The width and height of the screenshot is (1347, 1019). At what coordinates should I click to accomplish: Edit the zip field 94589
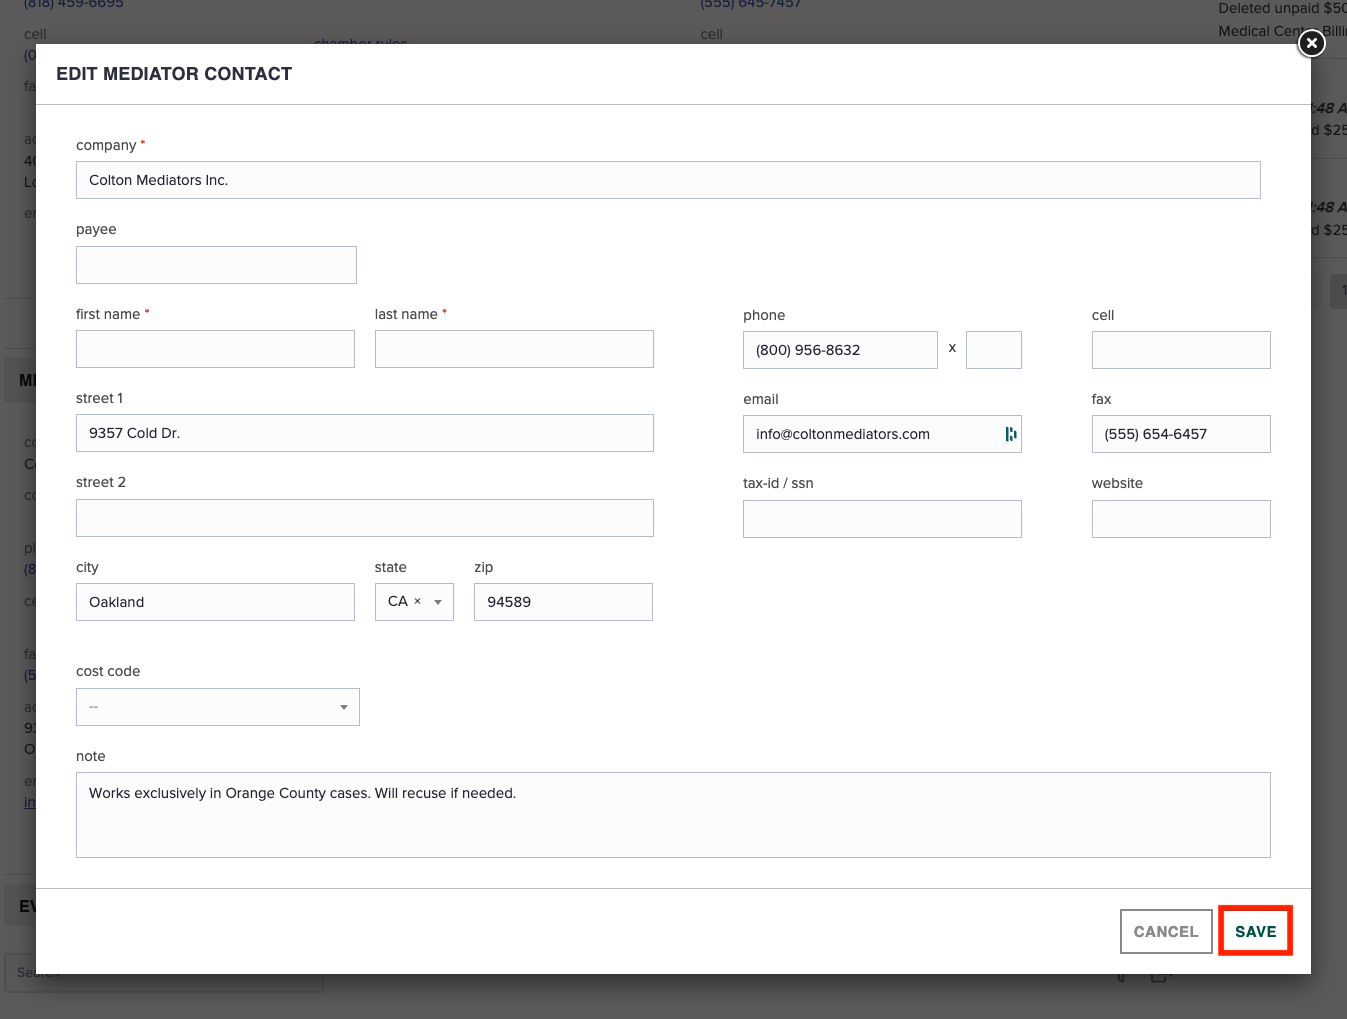click(563, 602)
